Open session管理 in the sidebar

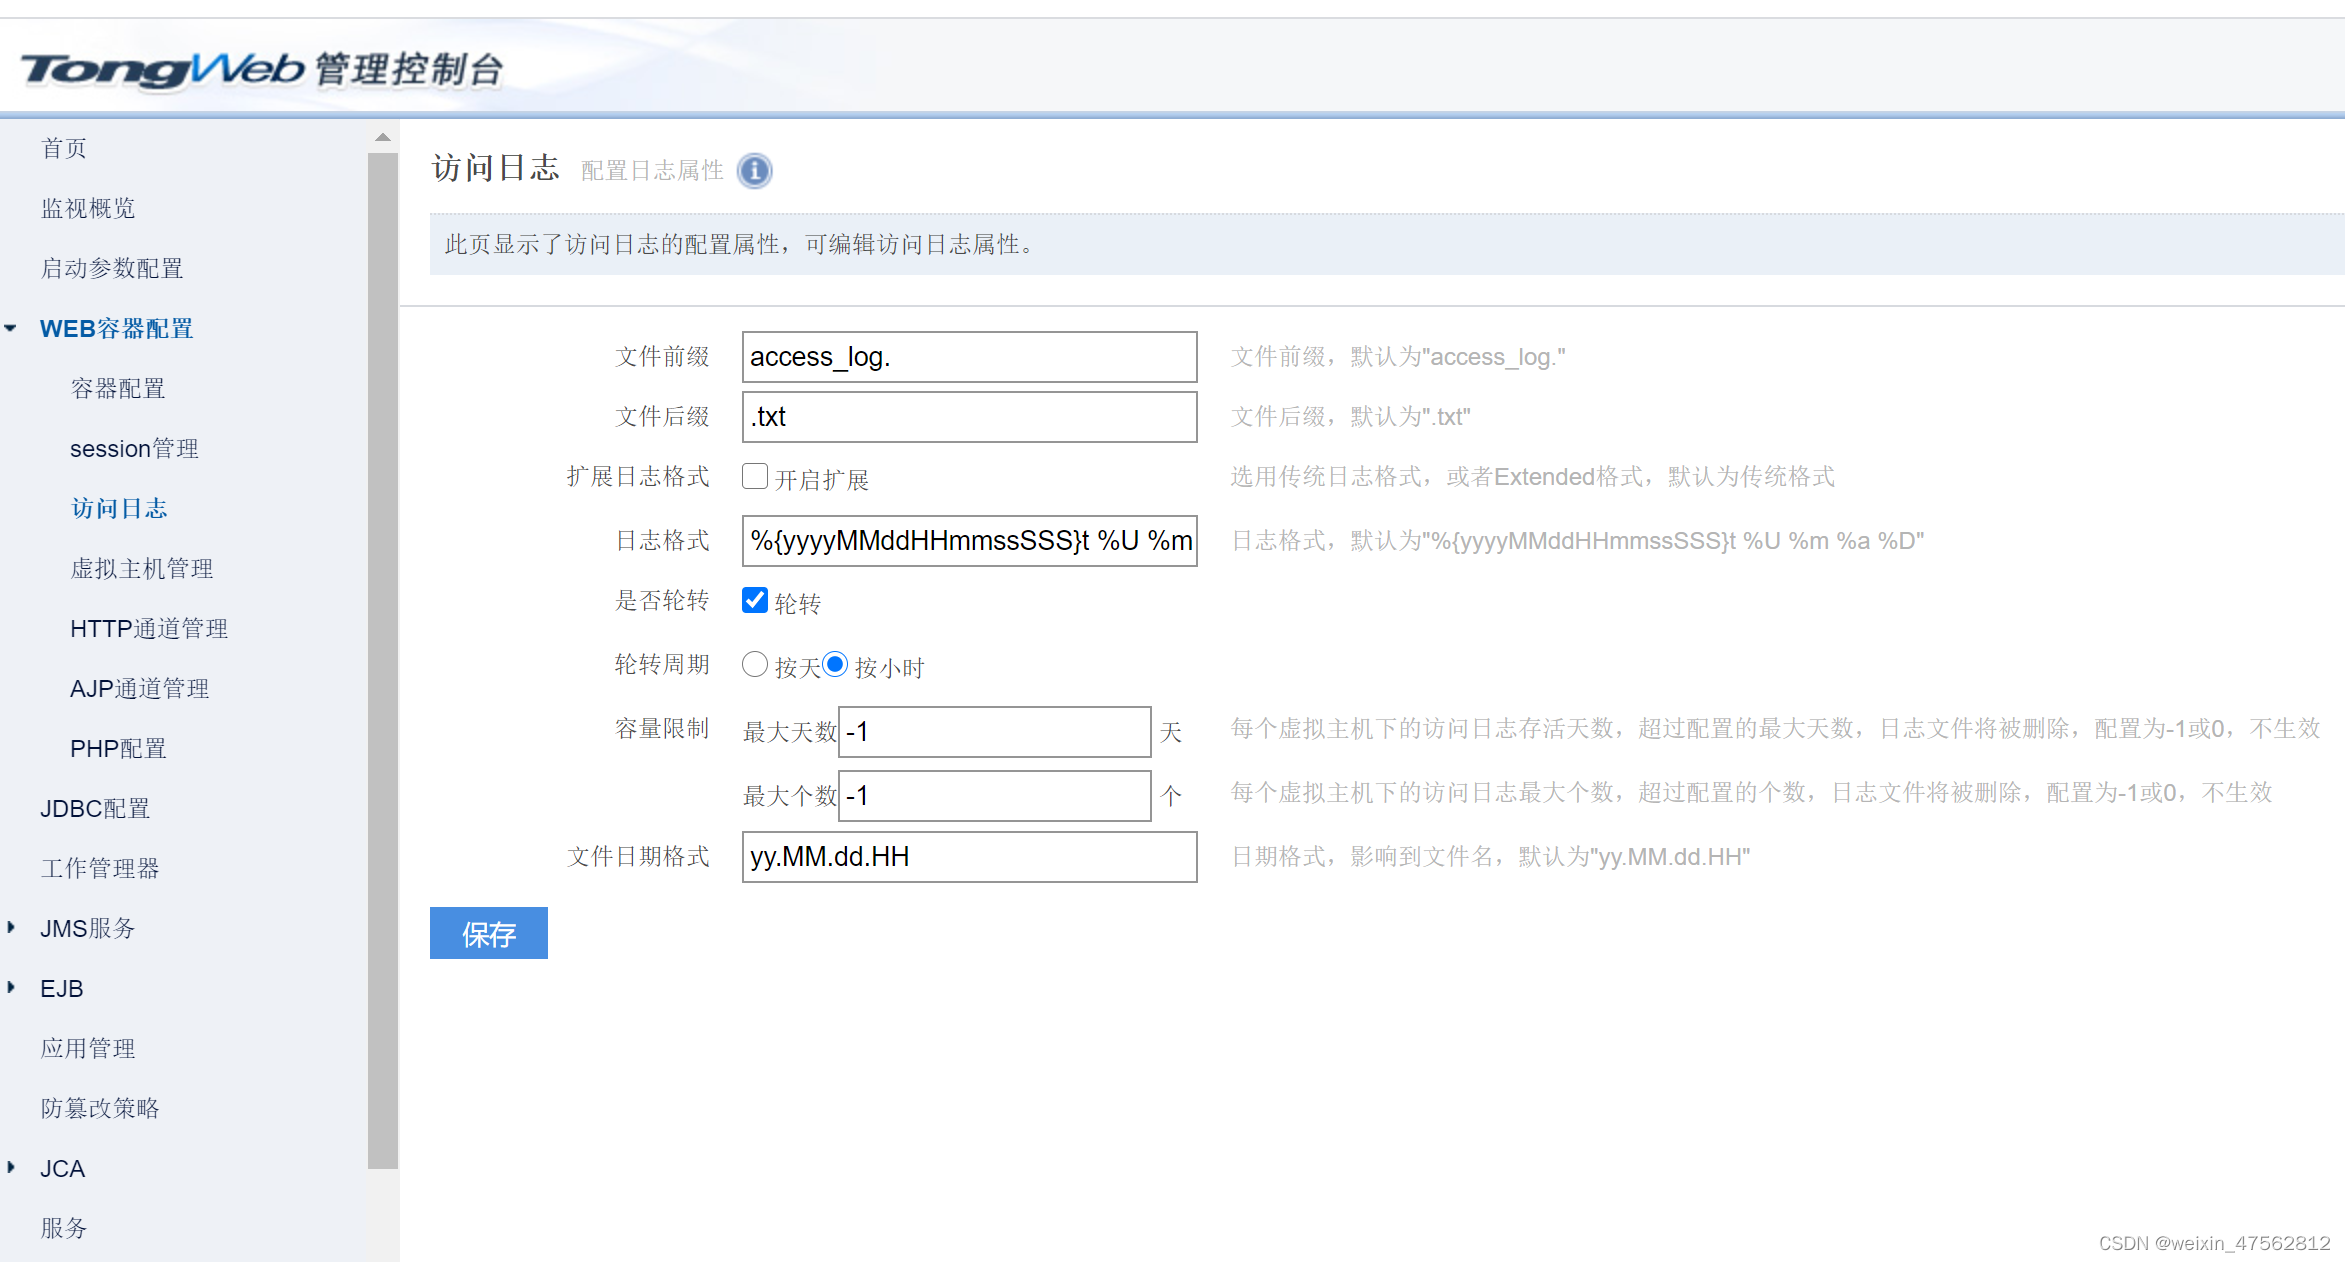(134, 448)
